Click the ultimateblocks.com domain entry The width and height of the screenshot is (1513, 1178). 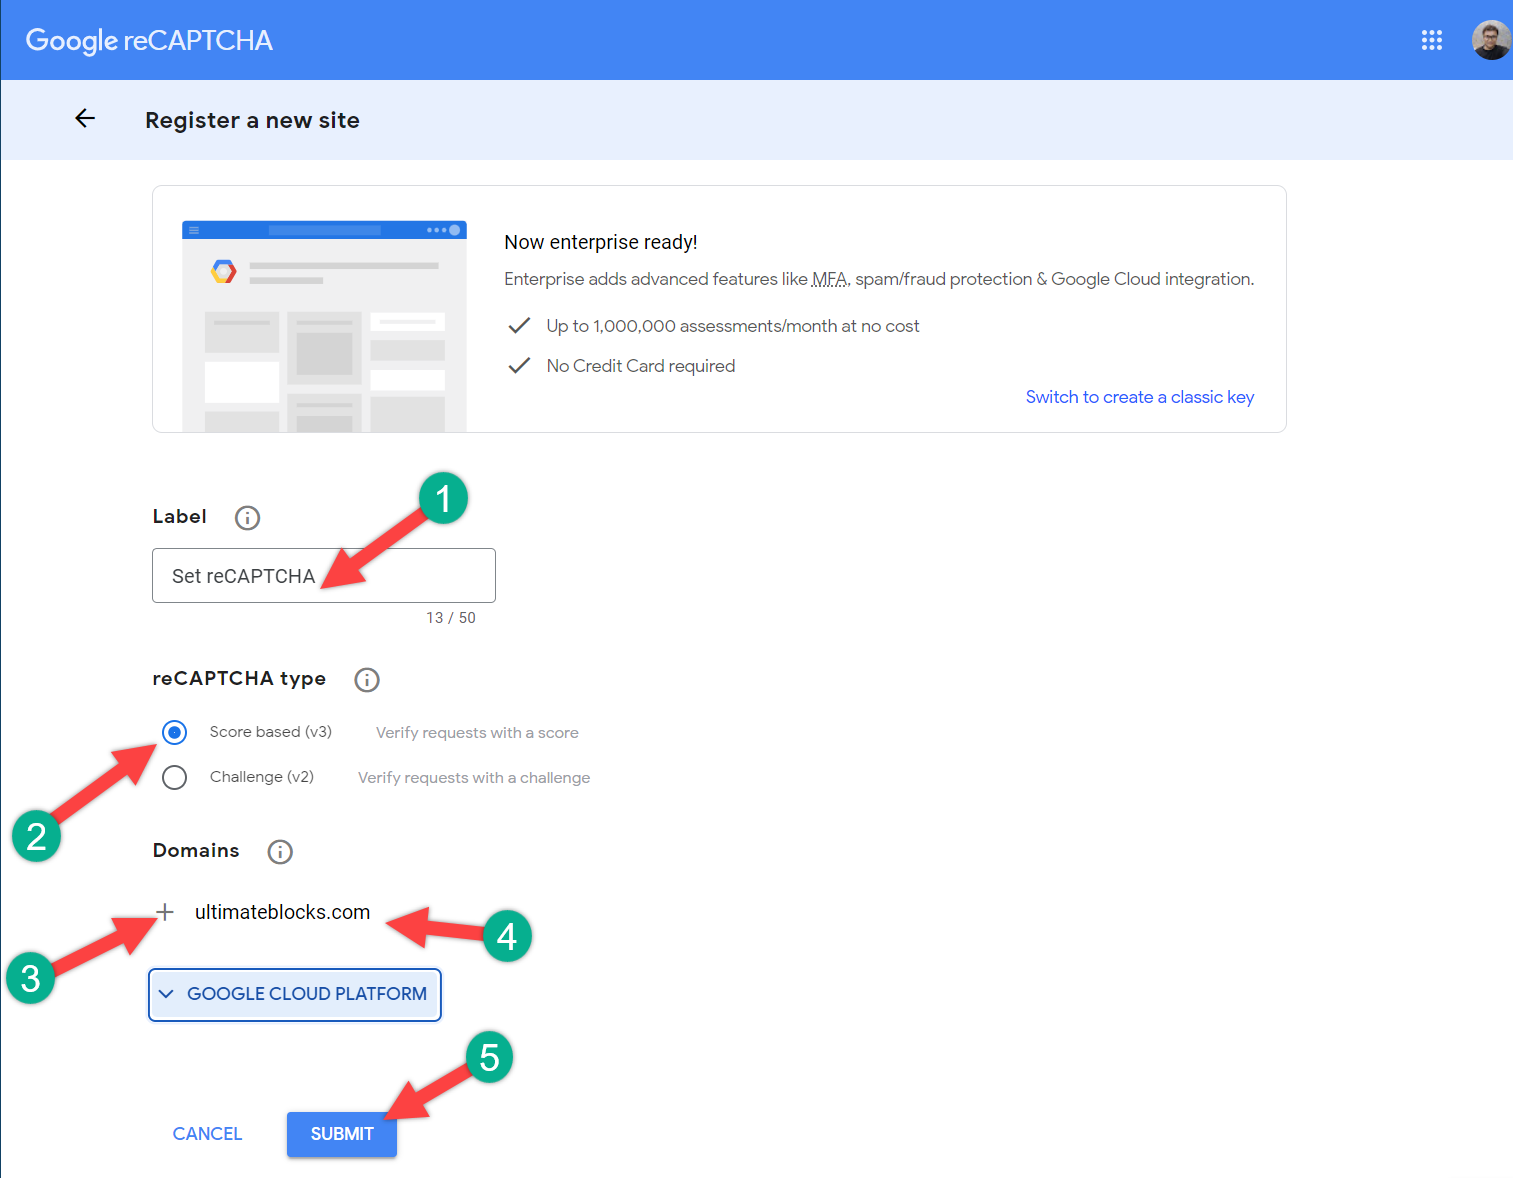coord(282,911)
